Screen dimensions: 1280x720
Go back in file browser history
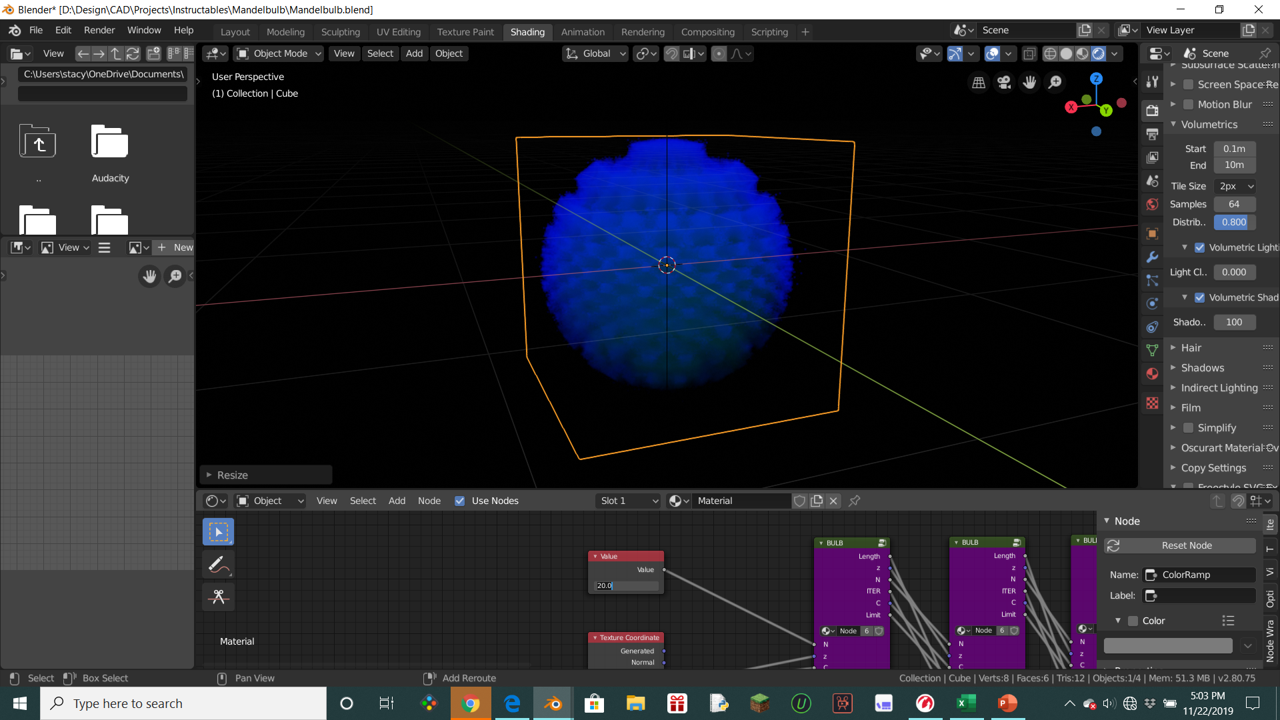coord(83,54)
